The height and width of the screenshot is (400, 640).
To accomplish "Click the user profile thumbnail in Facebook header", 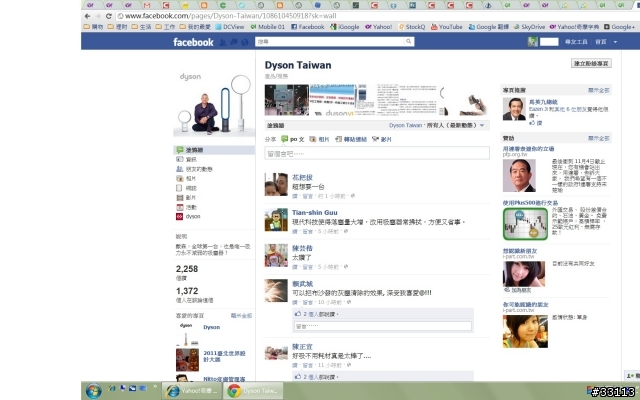I will 532,42.
